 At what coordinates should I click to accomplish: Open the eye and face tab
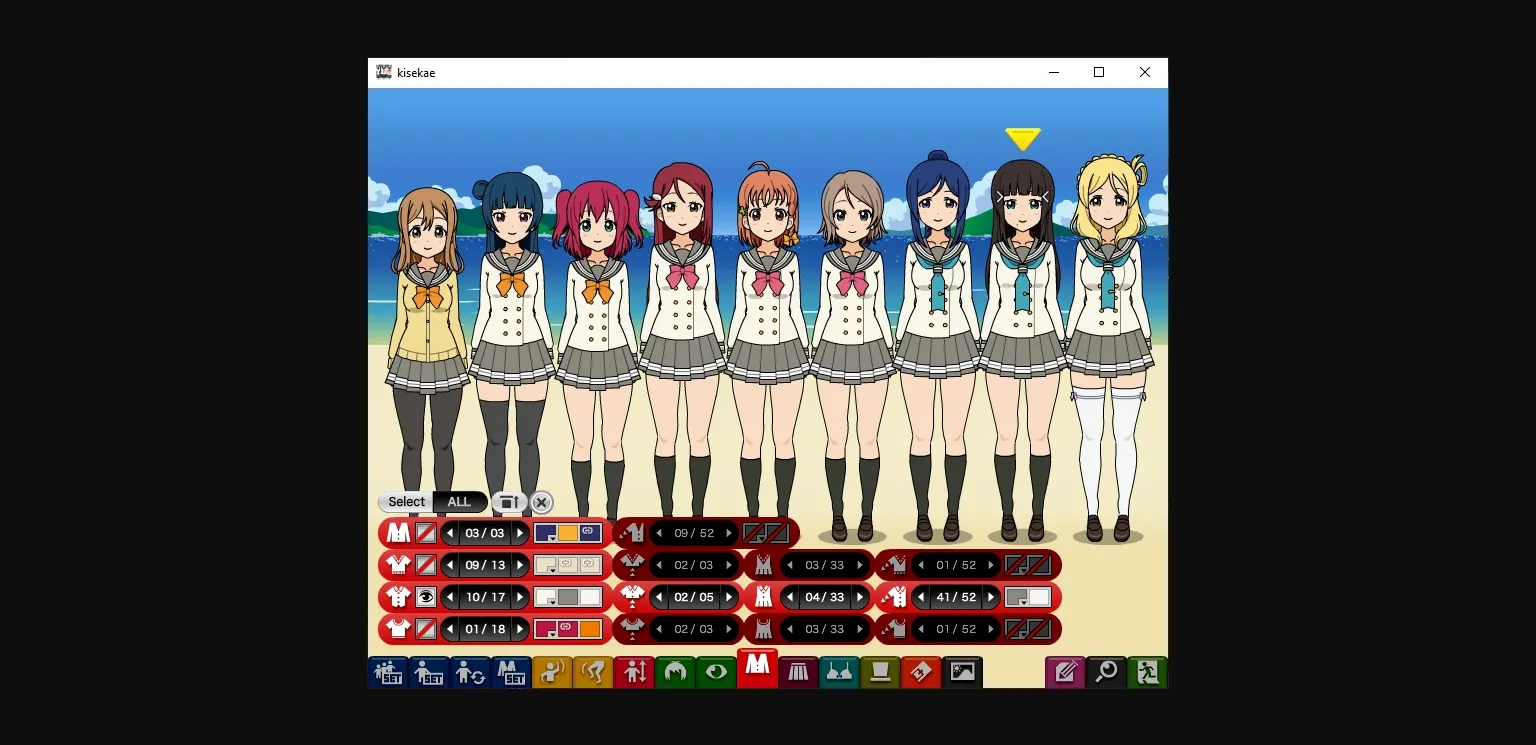point(716,672)
